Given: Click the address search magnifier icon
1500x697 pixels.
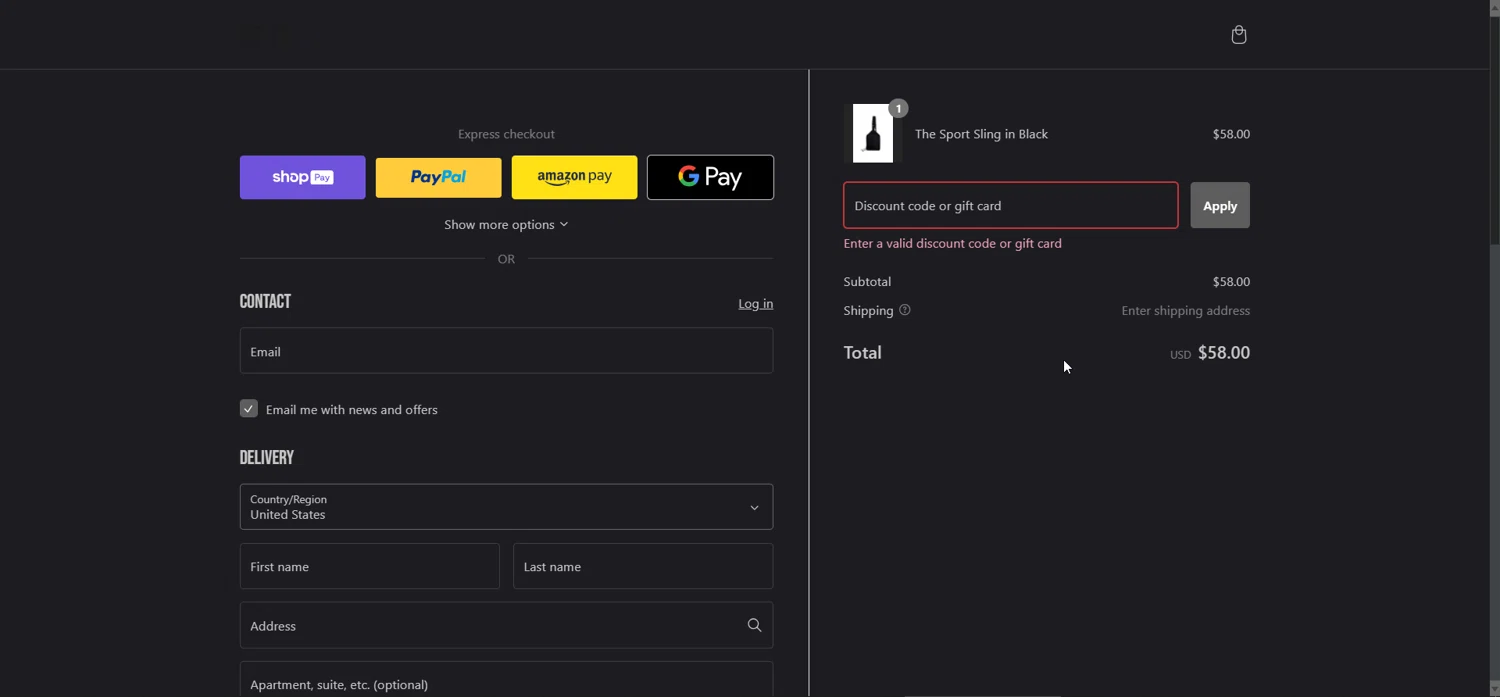Looking at the screenshot, I should pos(754,625).
